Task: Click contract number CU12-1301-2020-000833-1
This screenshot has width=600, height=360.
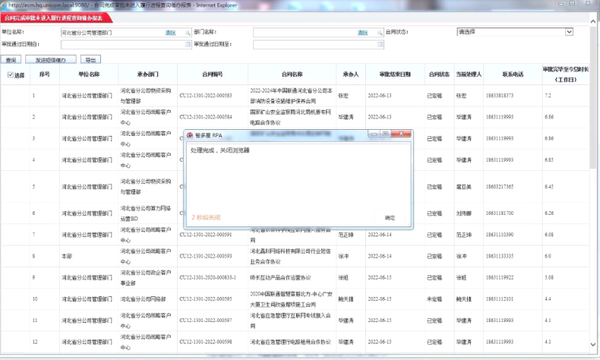Action: 208,278
